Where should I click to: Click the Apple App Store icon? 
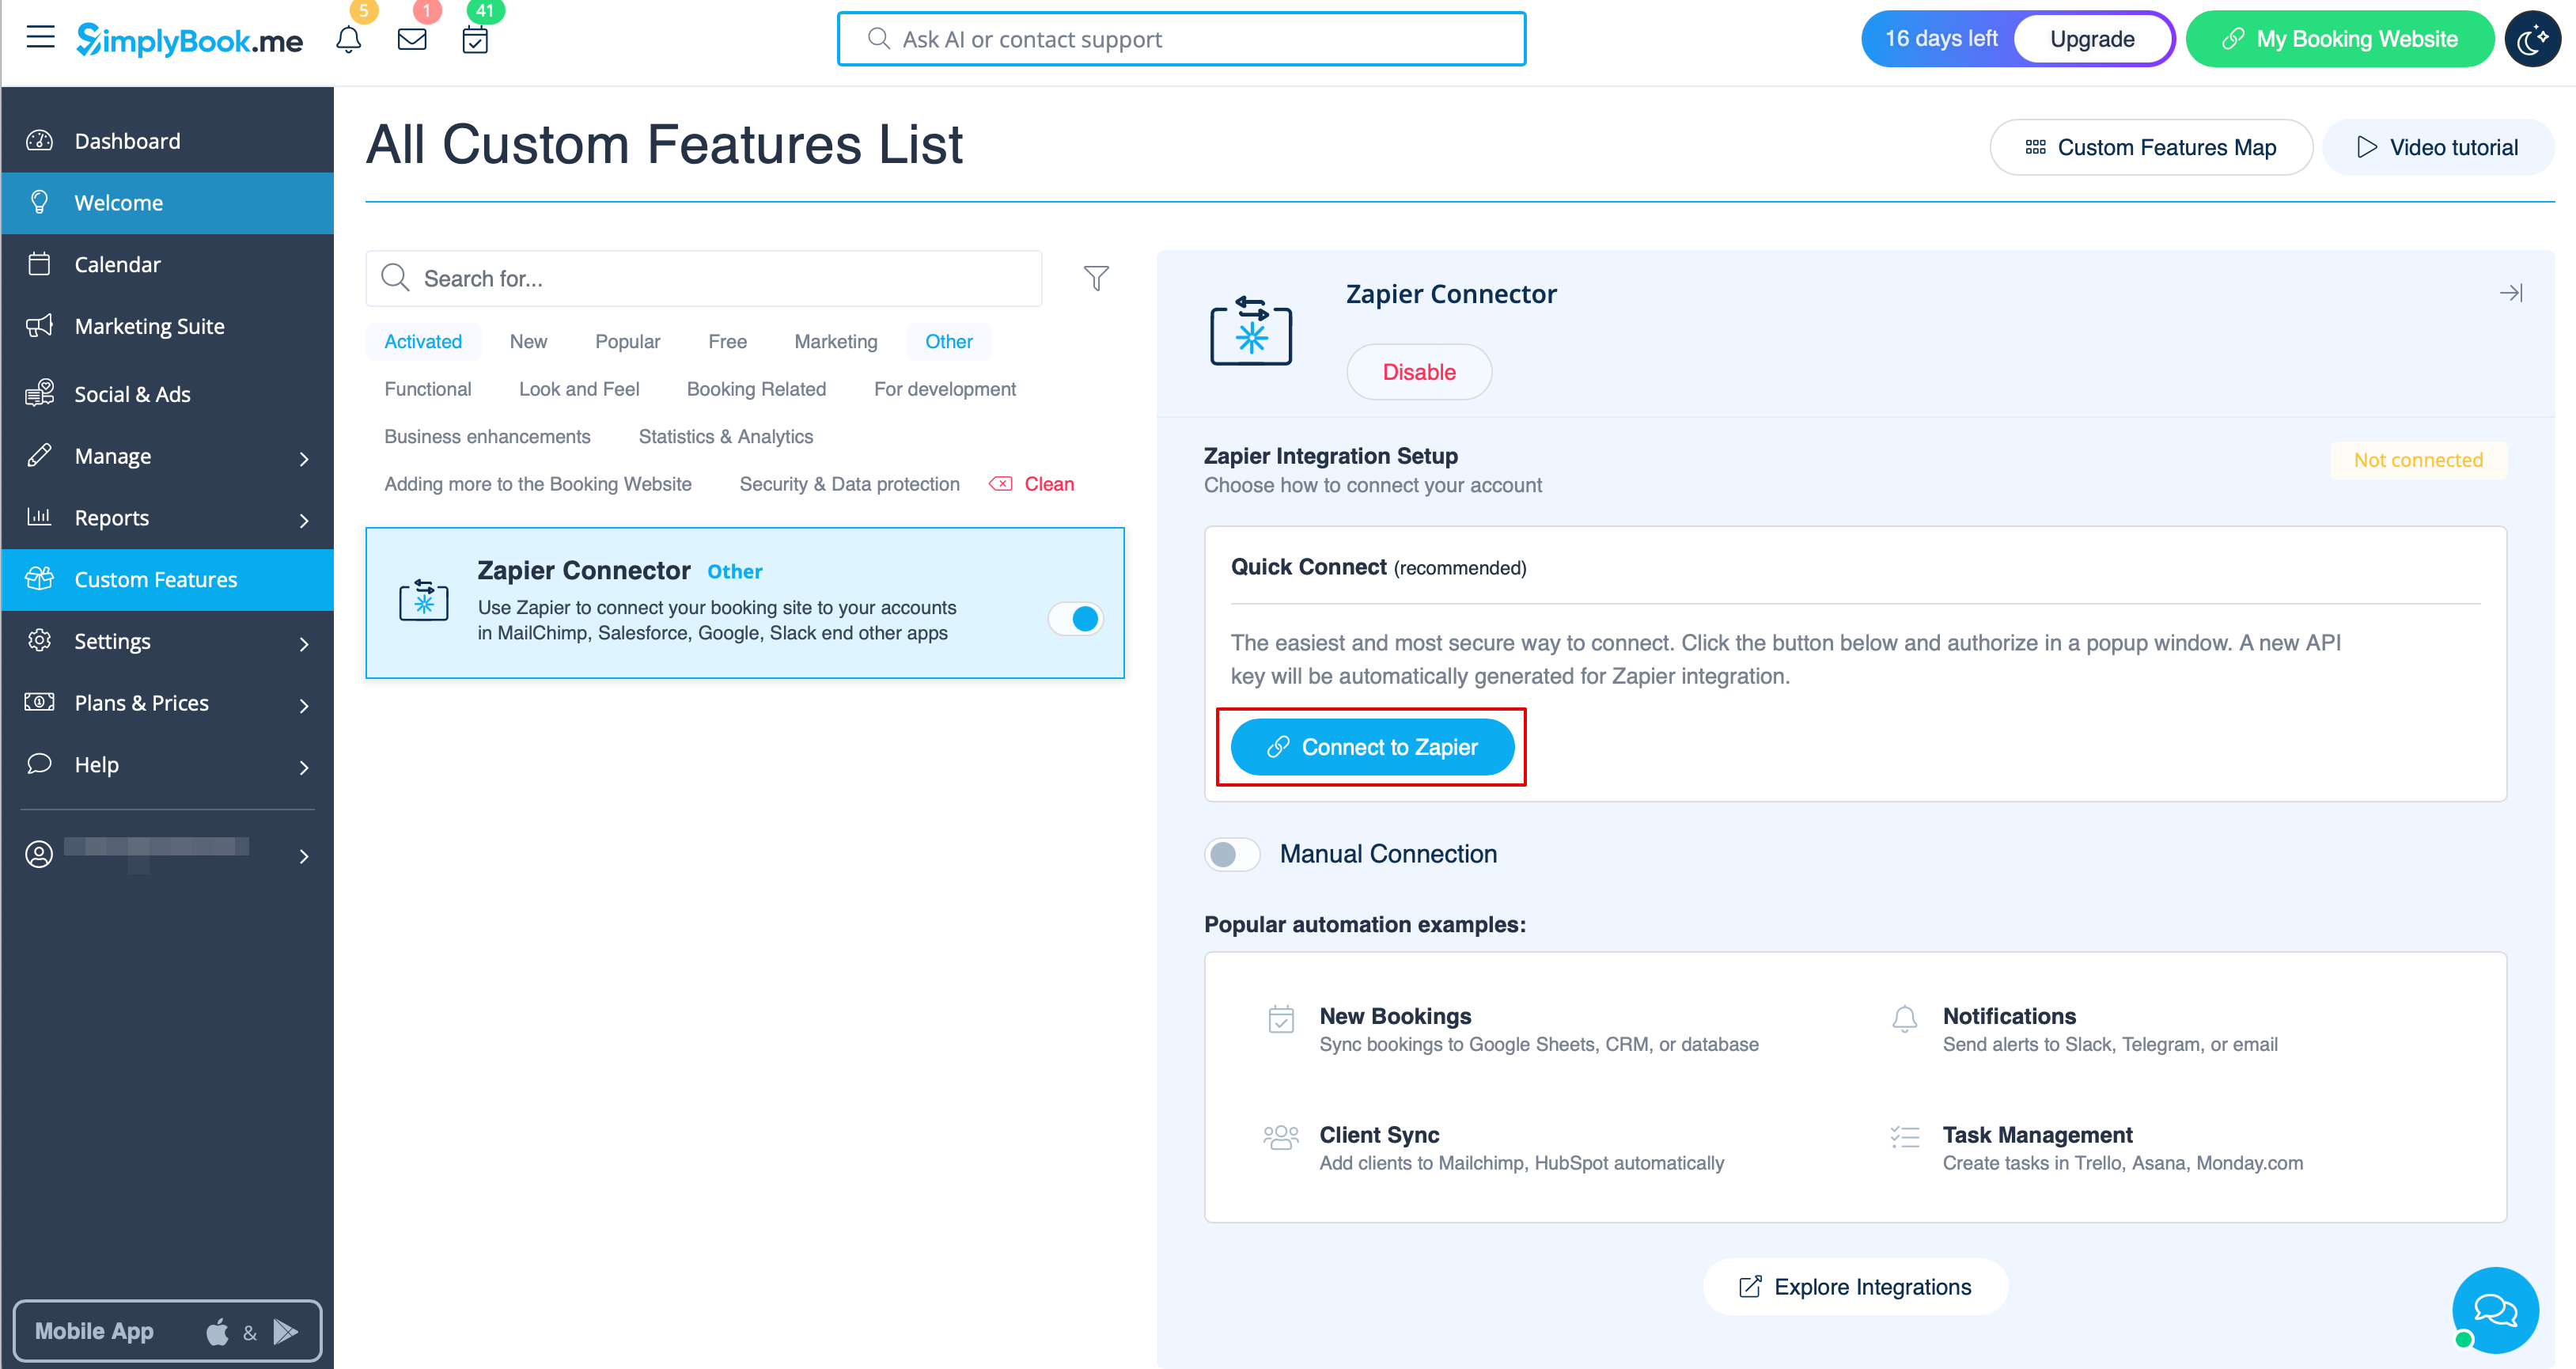click(217, 1331)
